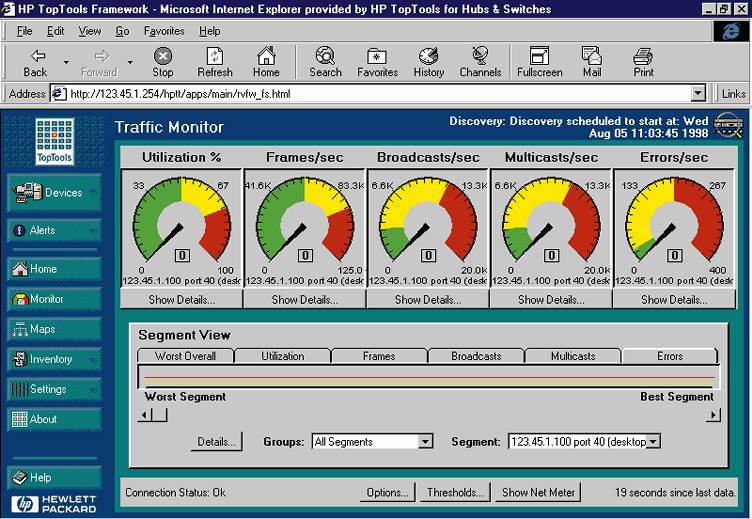Open the Address bar dropdown arrow
This screenshot has width=752, height=519.
698,93
